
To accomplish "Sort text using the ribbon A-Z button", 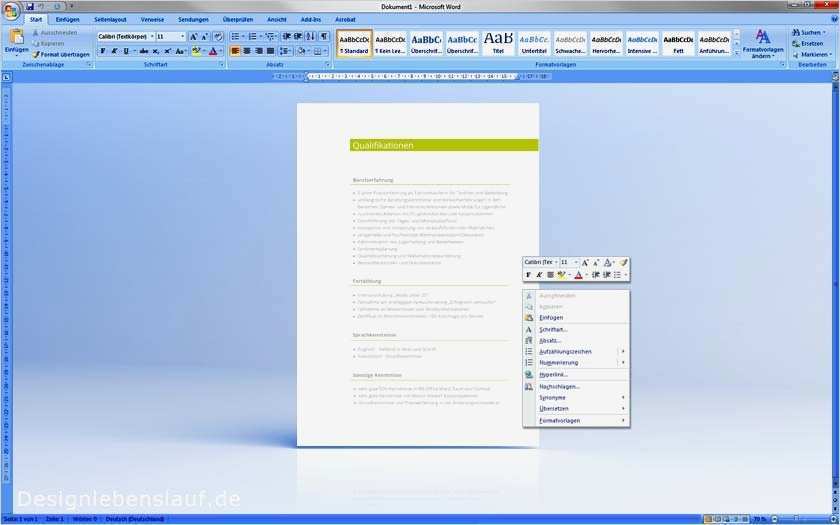I will point(311,36).
